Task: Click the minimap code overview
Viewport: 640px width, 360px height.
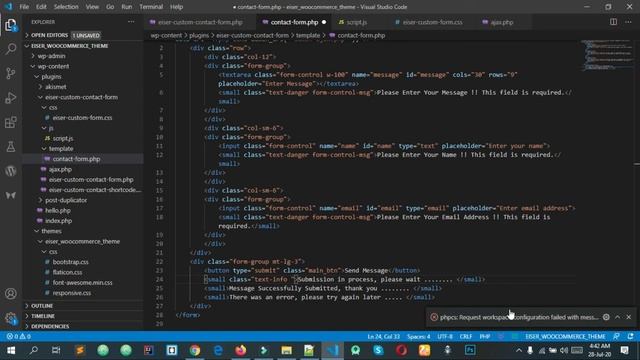Action: [607, 55]
